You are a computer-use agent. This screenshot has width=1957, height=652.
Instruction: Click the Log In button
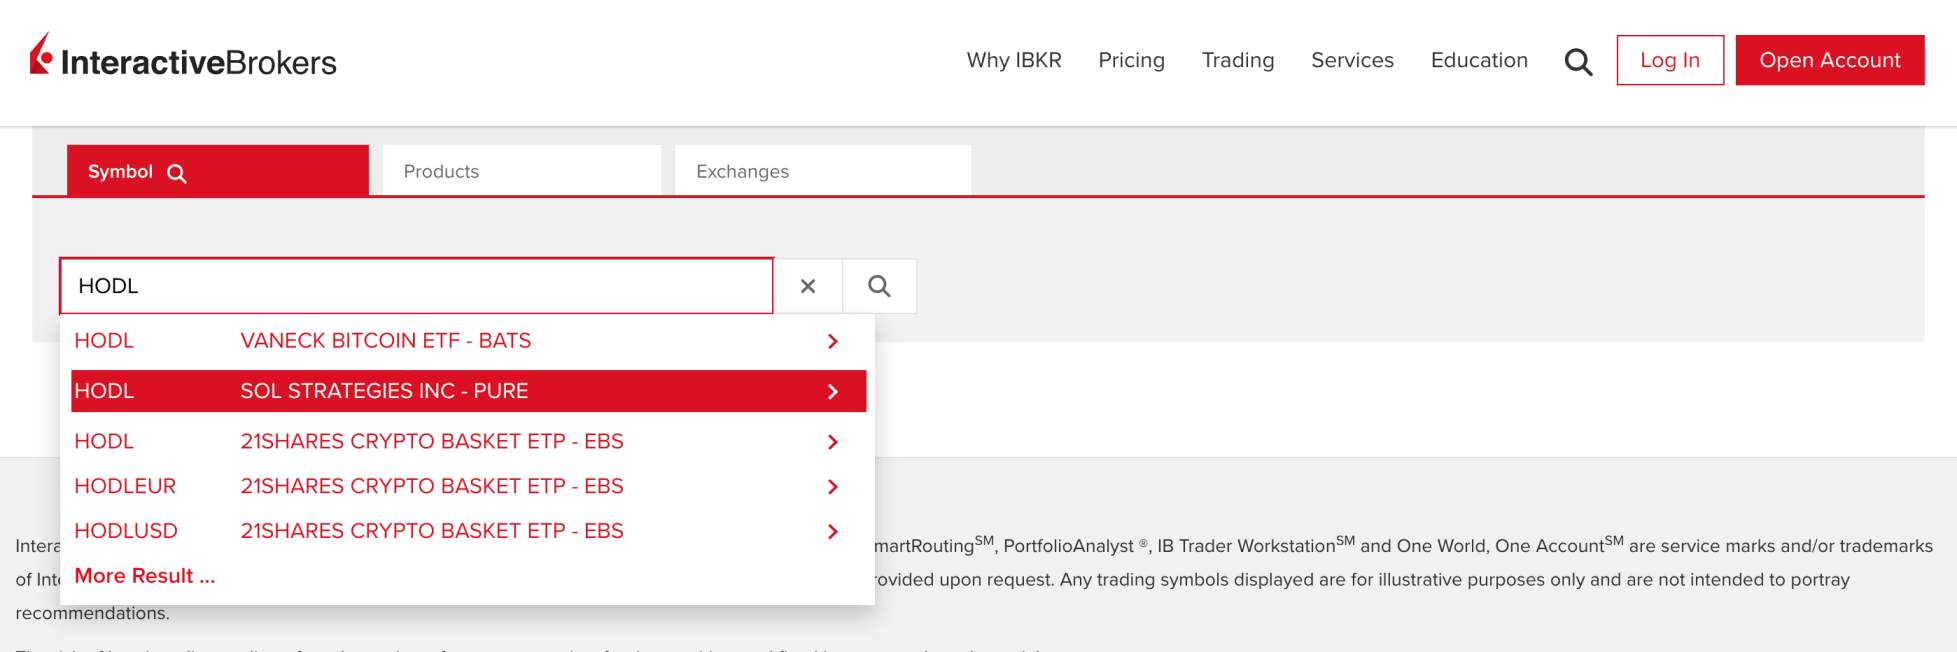(1670, 60)
